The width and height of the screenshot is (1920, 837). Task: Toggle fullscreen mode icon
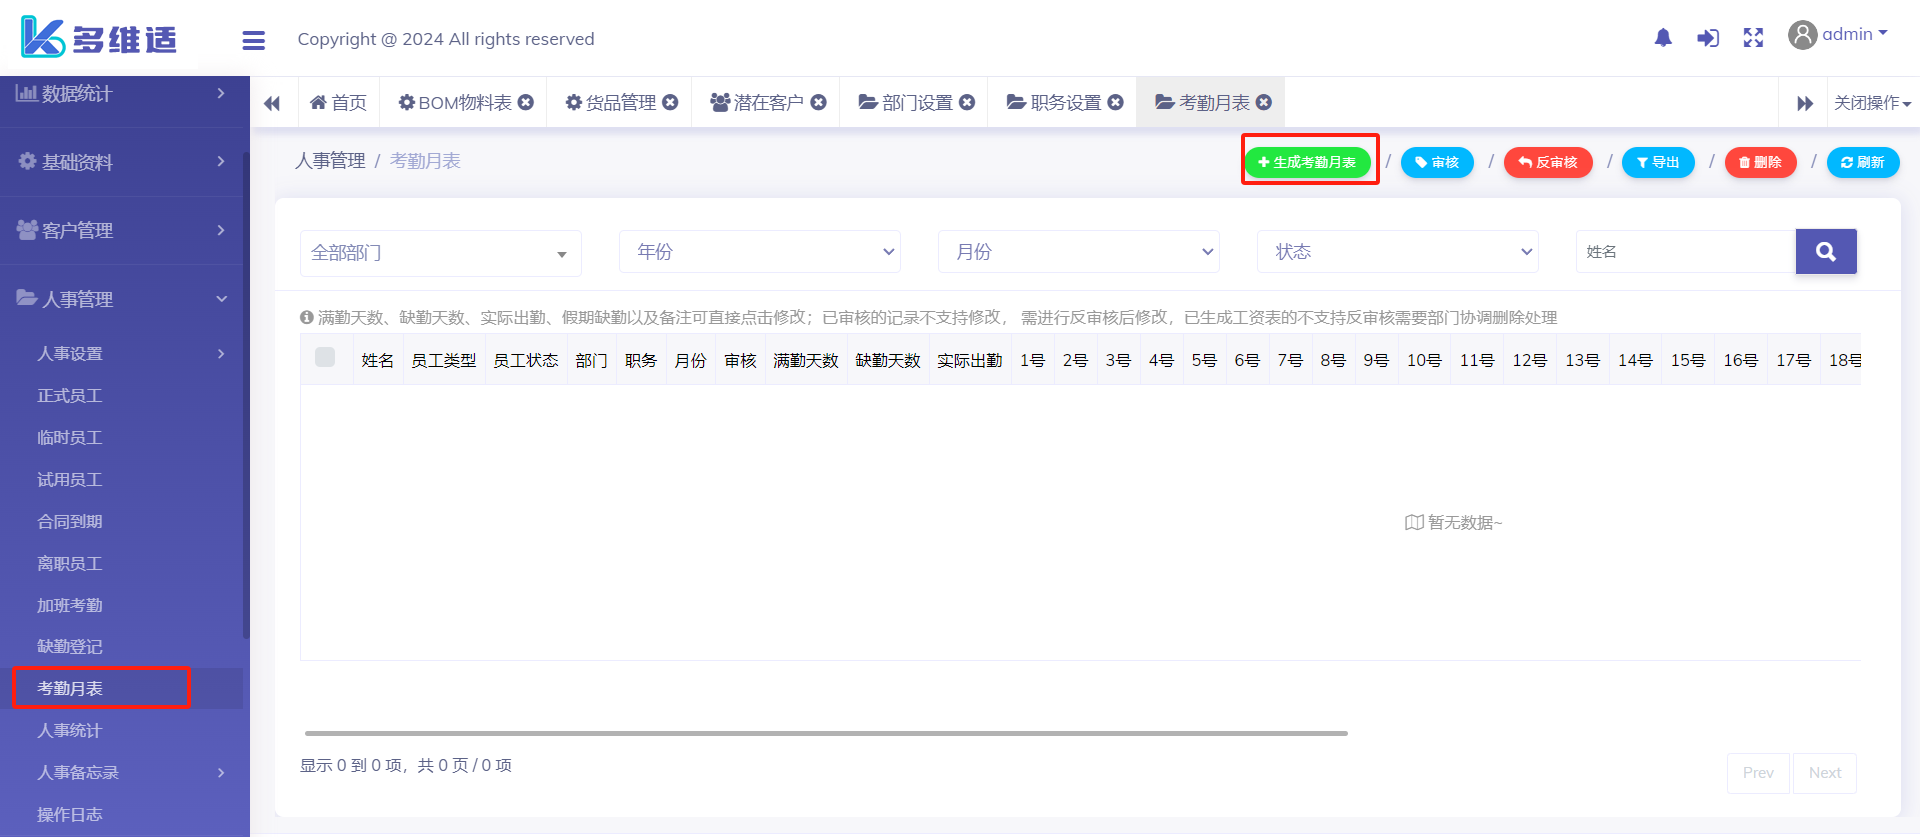pyautogui.click(x=1753, y=38)
